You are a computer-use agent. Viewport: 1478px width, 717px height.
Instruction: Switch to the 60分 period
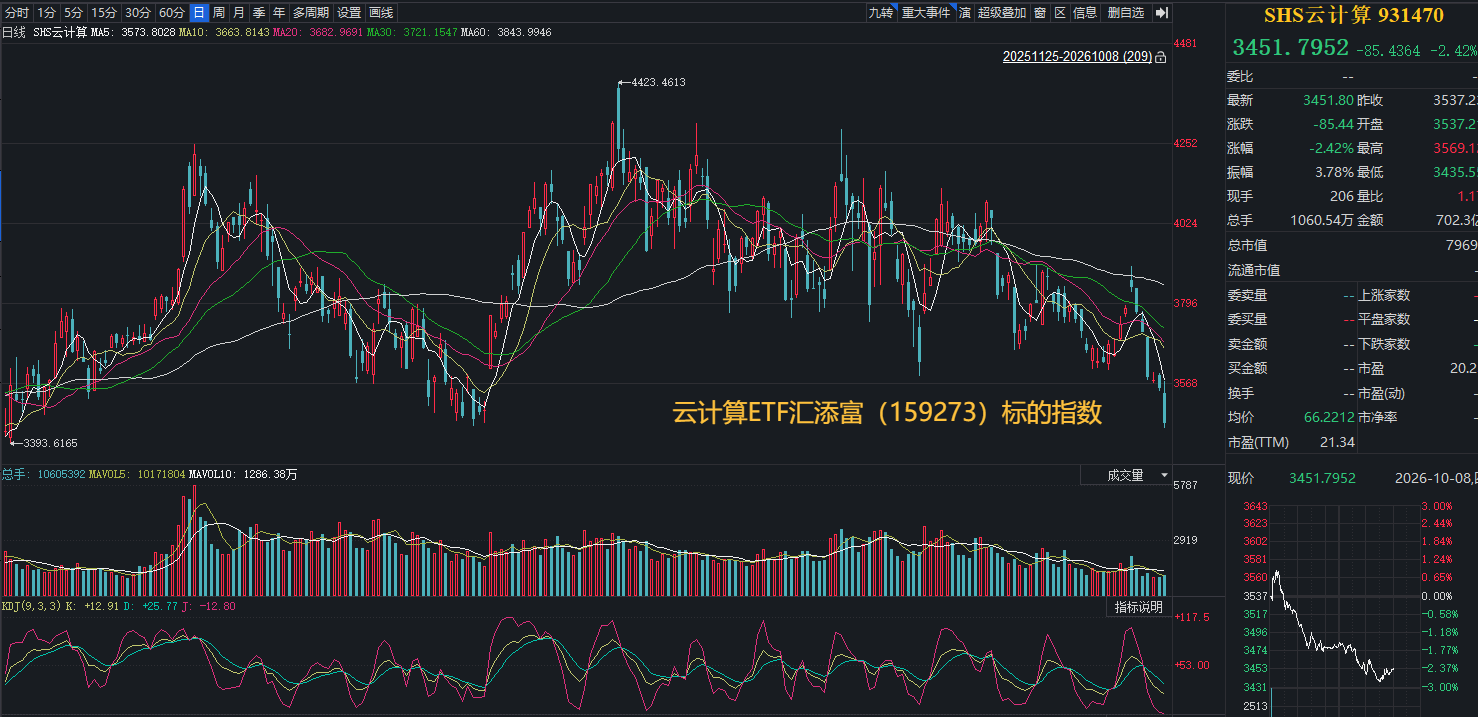click(172, 13)
